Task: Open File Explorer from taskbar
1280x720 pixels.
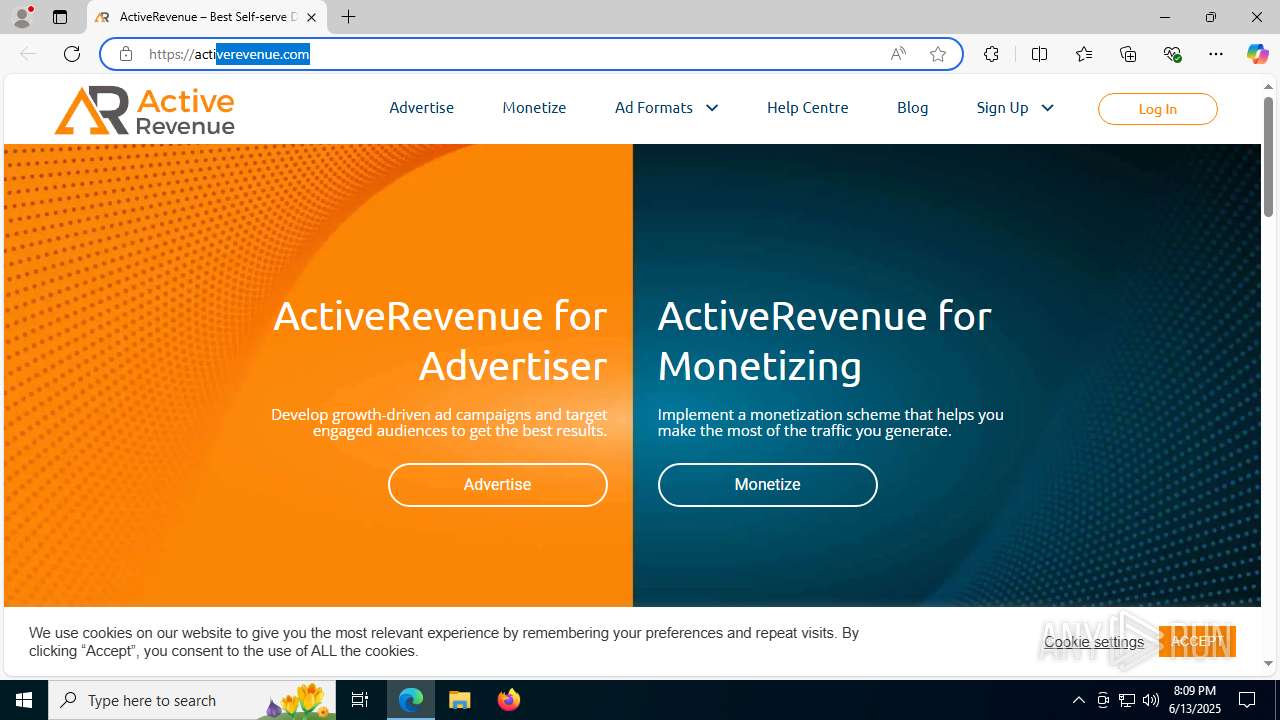Action: (460, 700)
